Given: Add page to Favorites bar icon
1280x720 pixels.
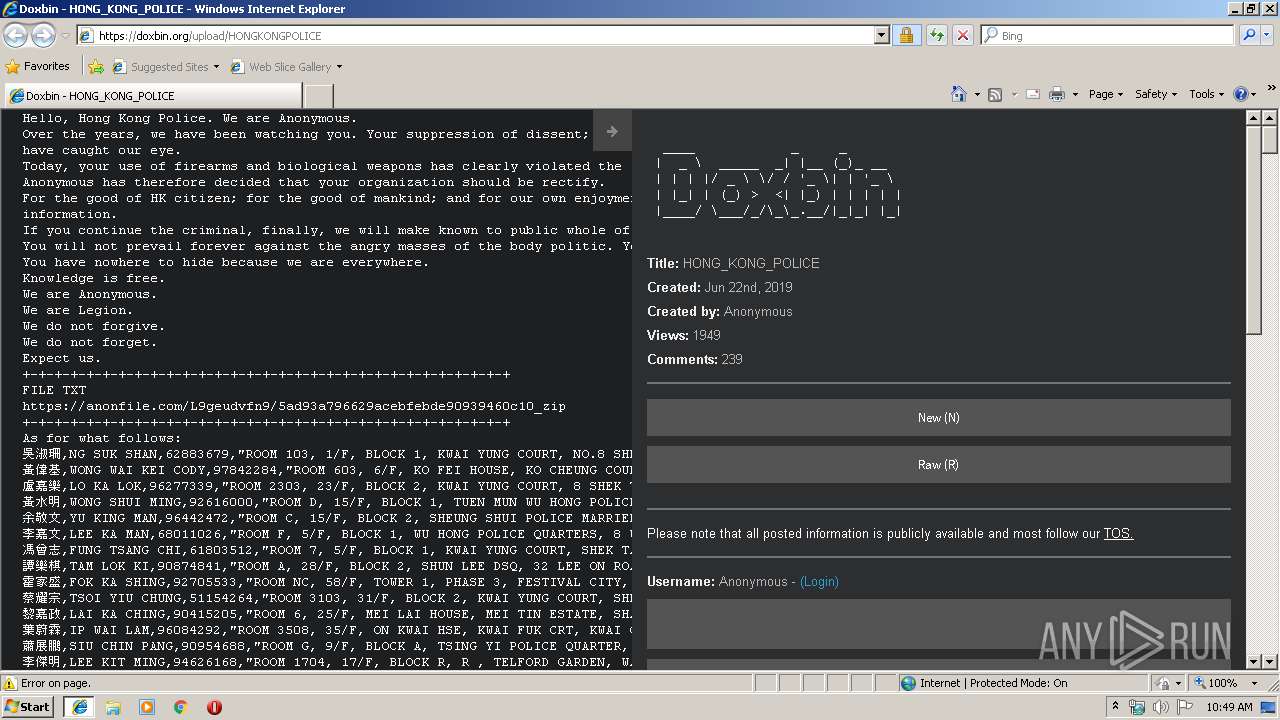Looking at the screenshot, I should coord(96,67).
